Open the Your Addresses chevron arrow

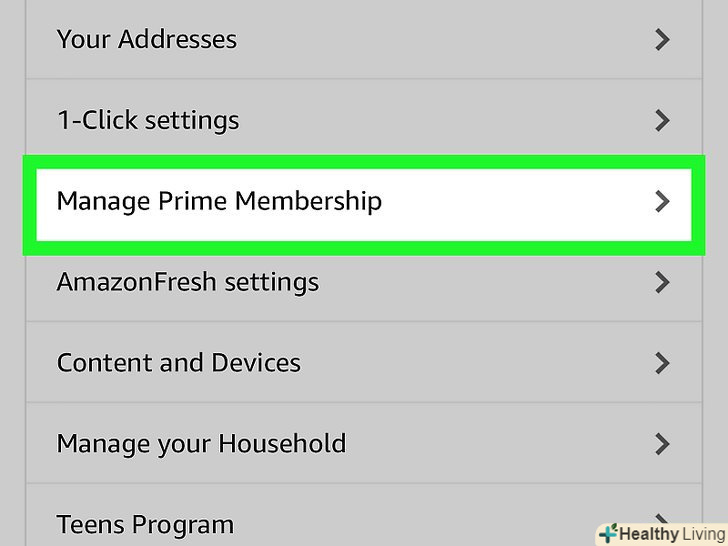point(661,40)
